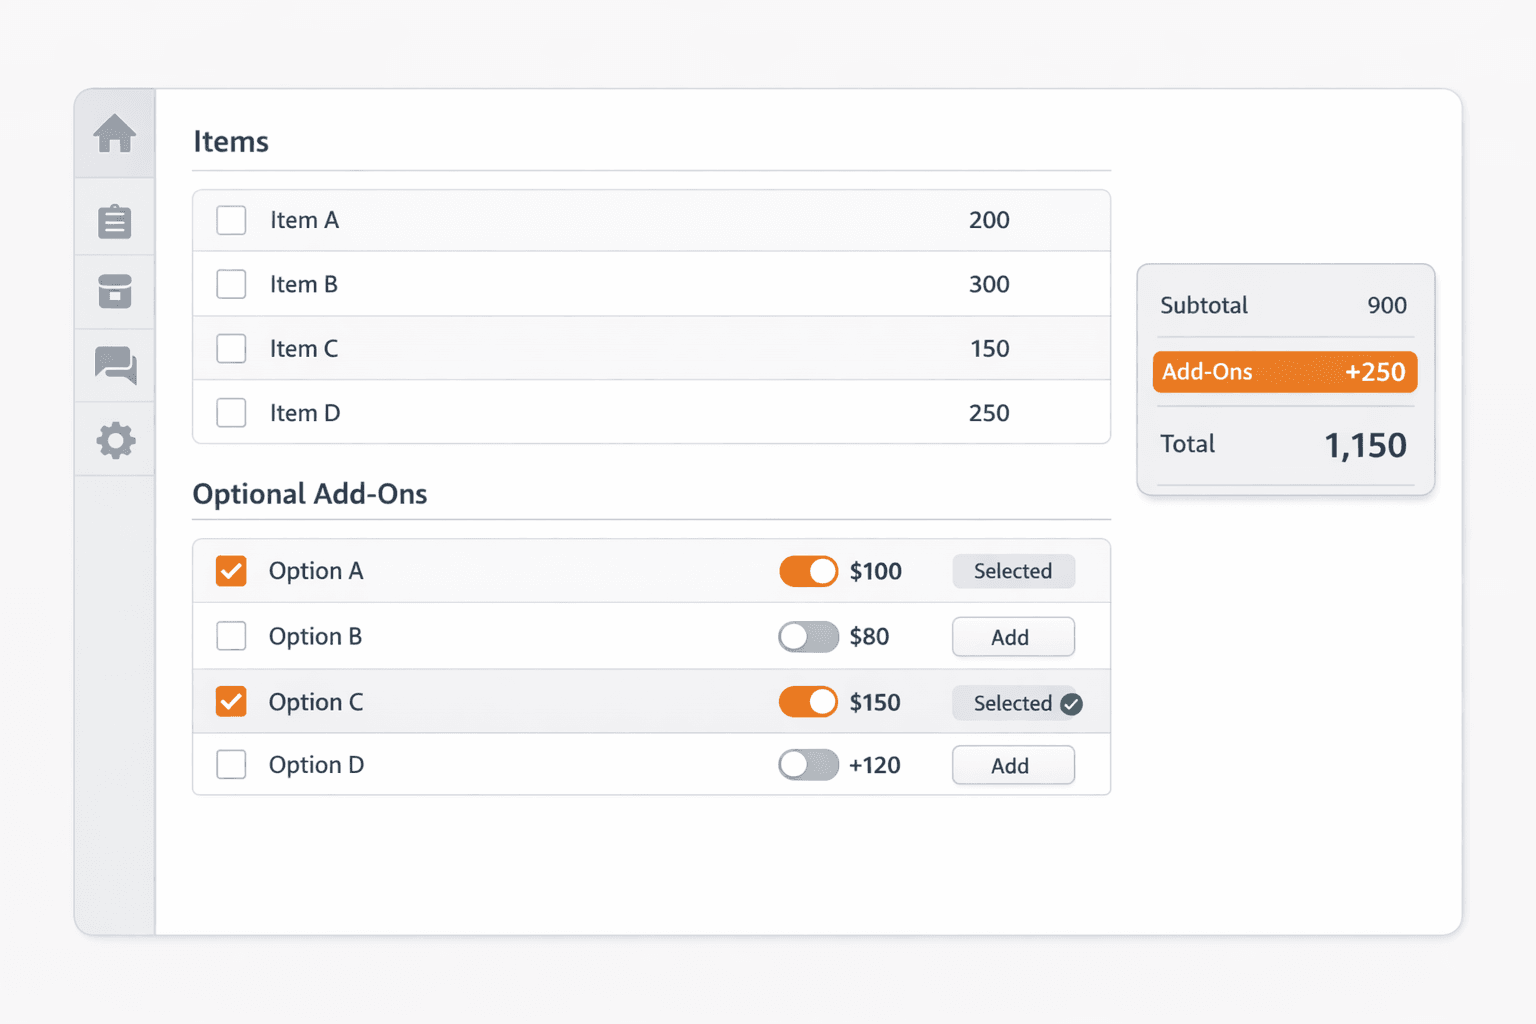Viewport: 1536px width, 1024px height.
Task: Check the box beside Item B
Action: pyautogui.click(x=231, y=284)
